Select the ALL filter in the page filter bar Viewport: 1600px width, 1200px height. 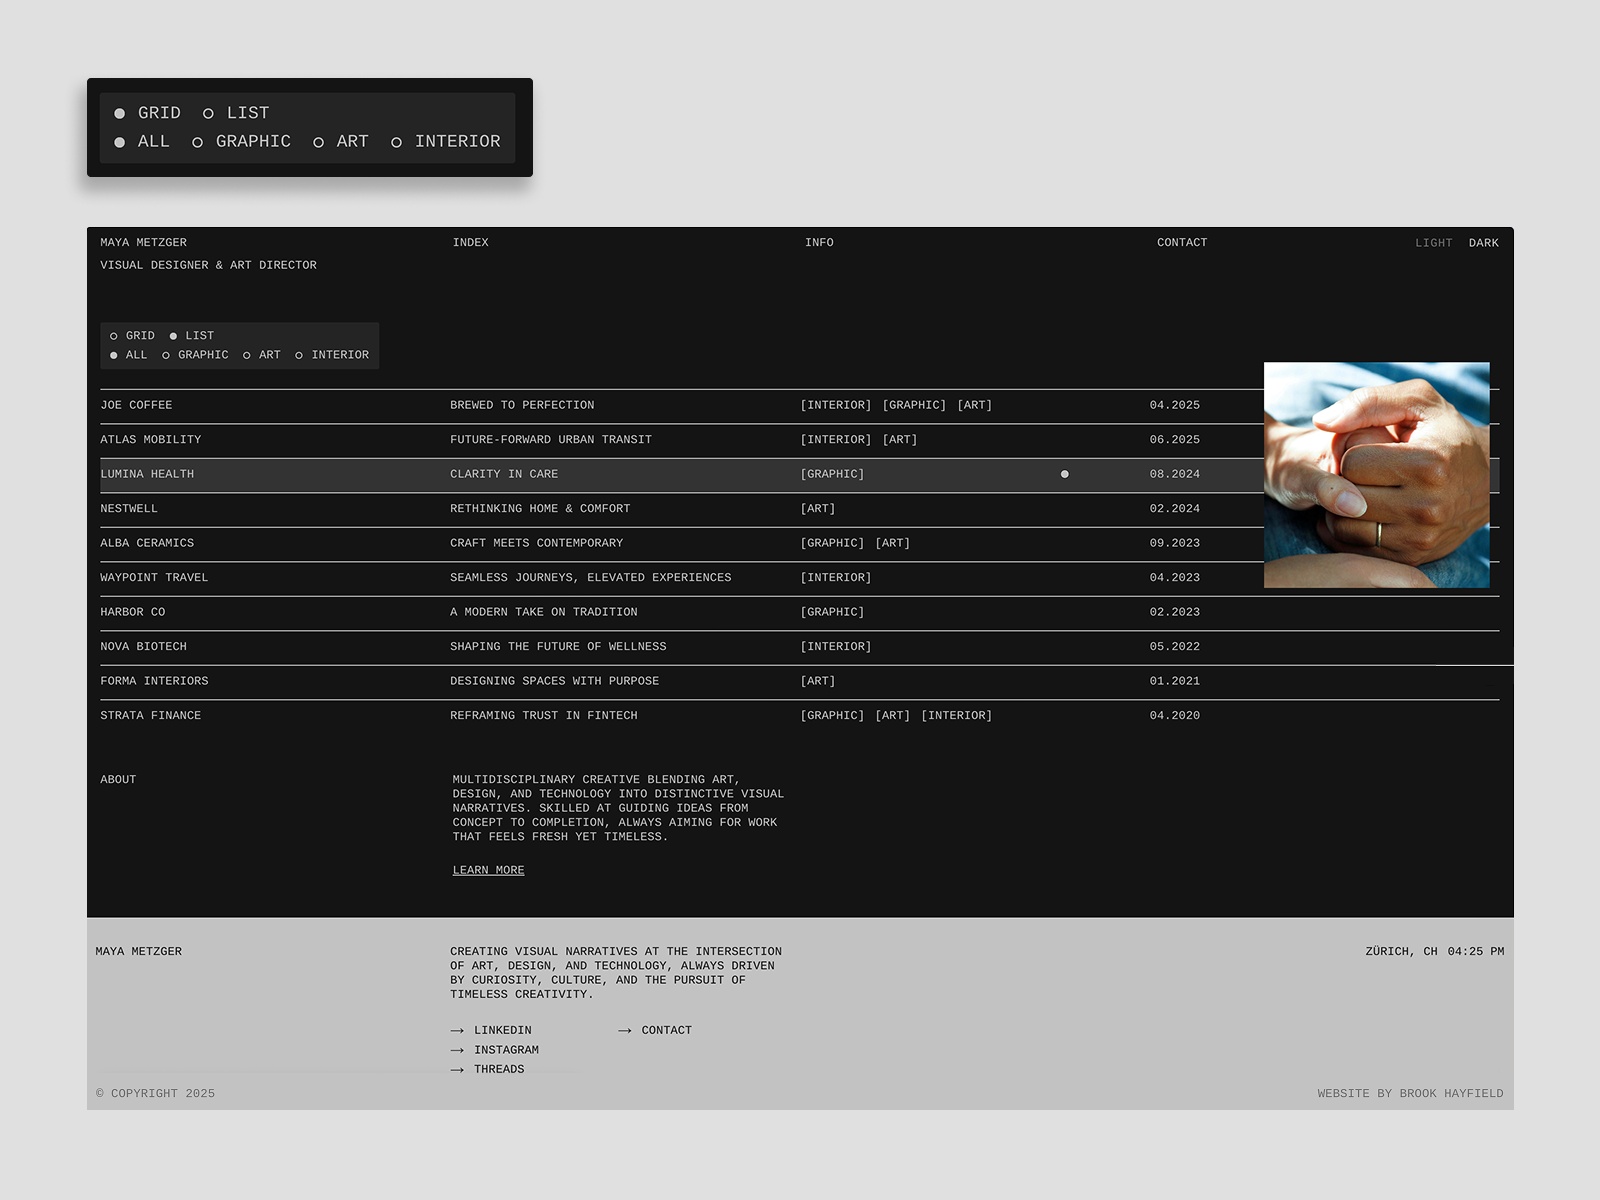tap(113, 355)
